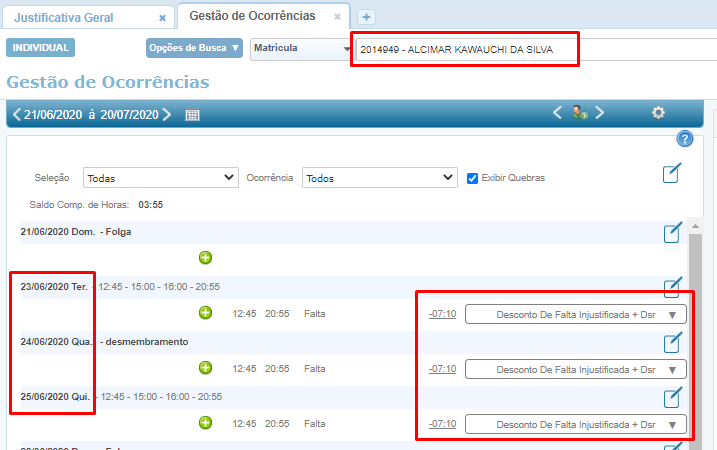The height and width of the screenshot is (450, 717).
Task: Edit the 21/06/2020 Dom. Folga entry
Action: (x=673, y=233)
